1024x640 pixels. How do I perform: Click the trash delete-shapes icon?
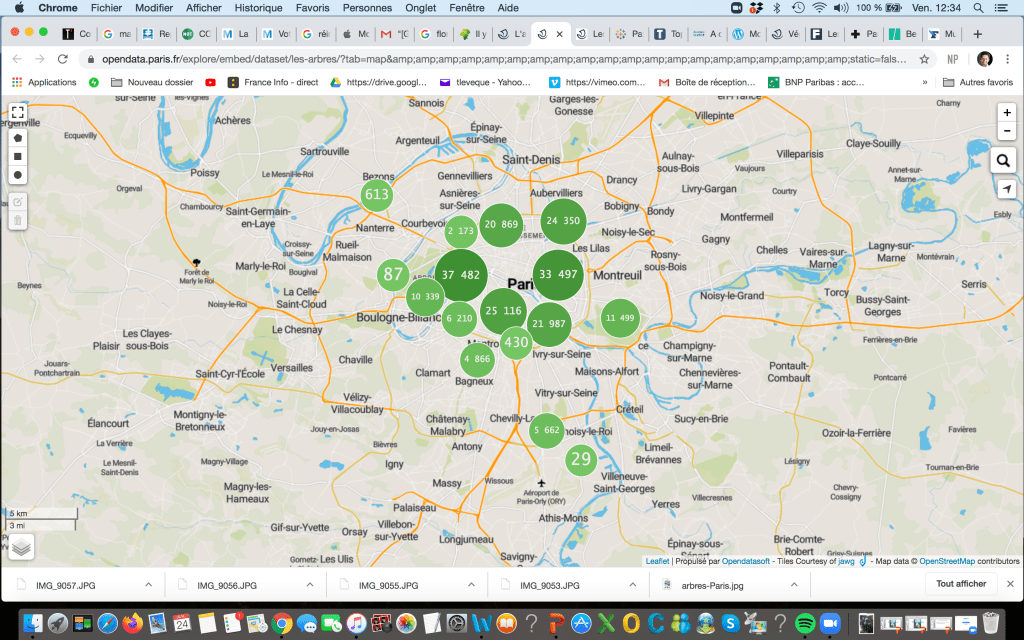coord(18,220)
